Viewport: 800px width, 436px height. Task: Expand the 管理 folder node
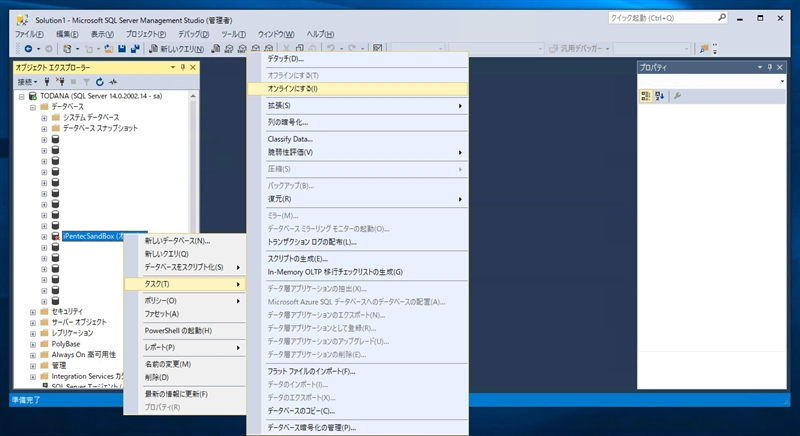[x=33, y=366]
